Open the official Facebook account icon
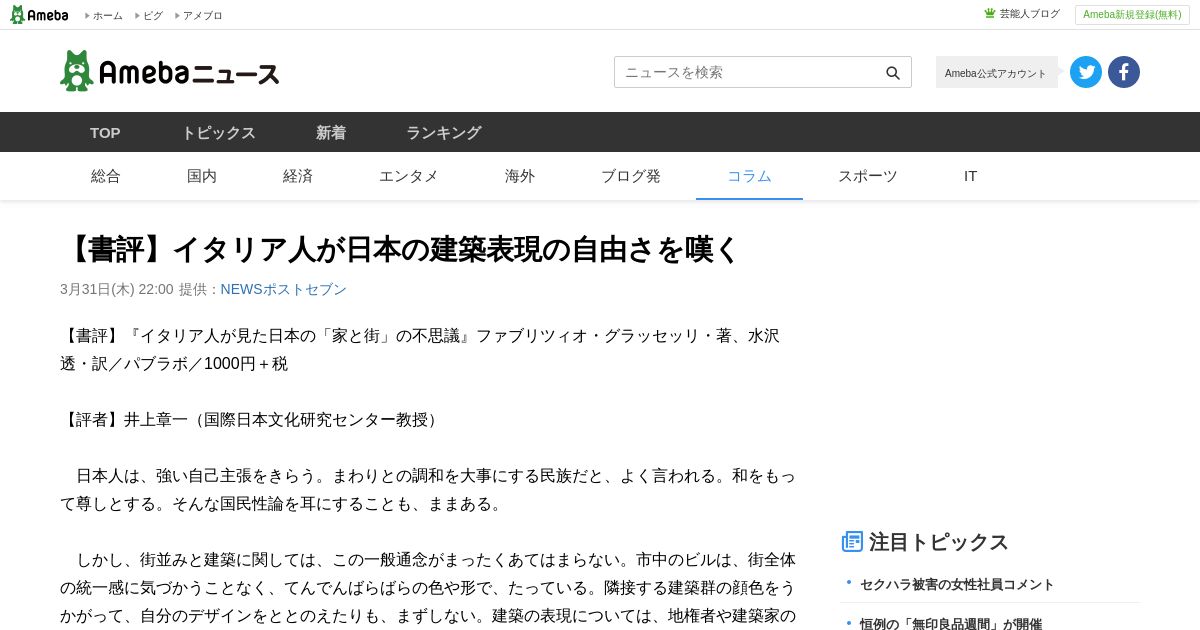The image size is (1200, 630). [1124, 72]
